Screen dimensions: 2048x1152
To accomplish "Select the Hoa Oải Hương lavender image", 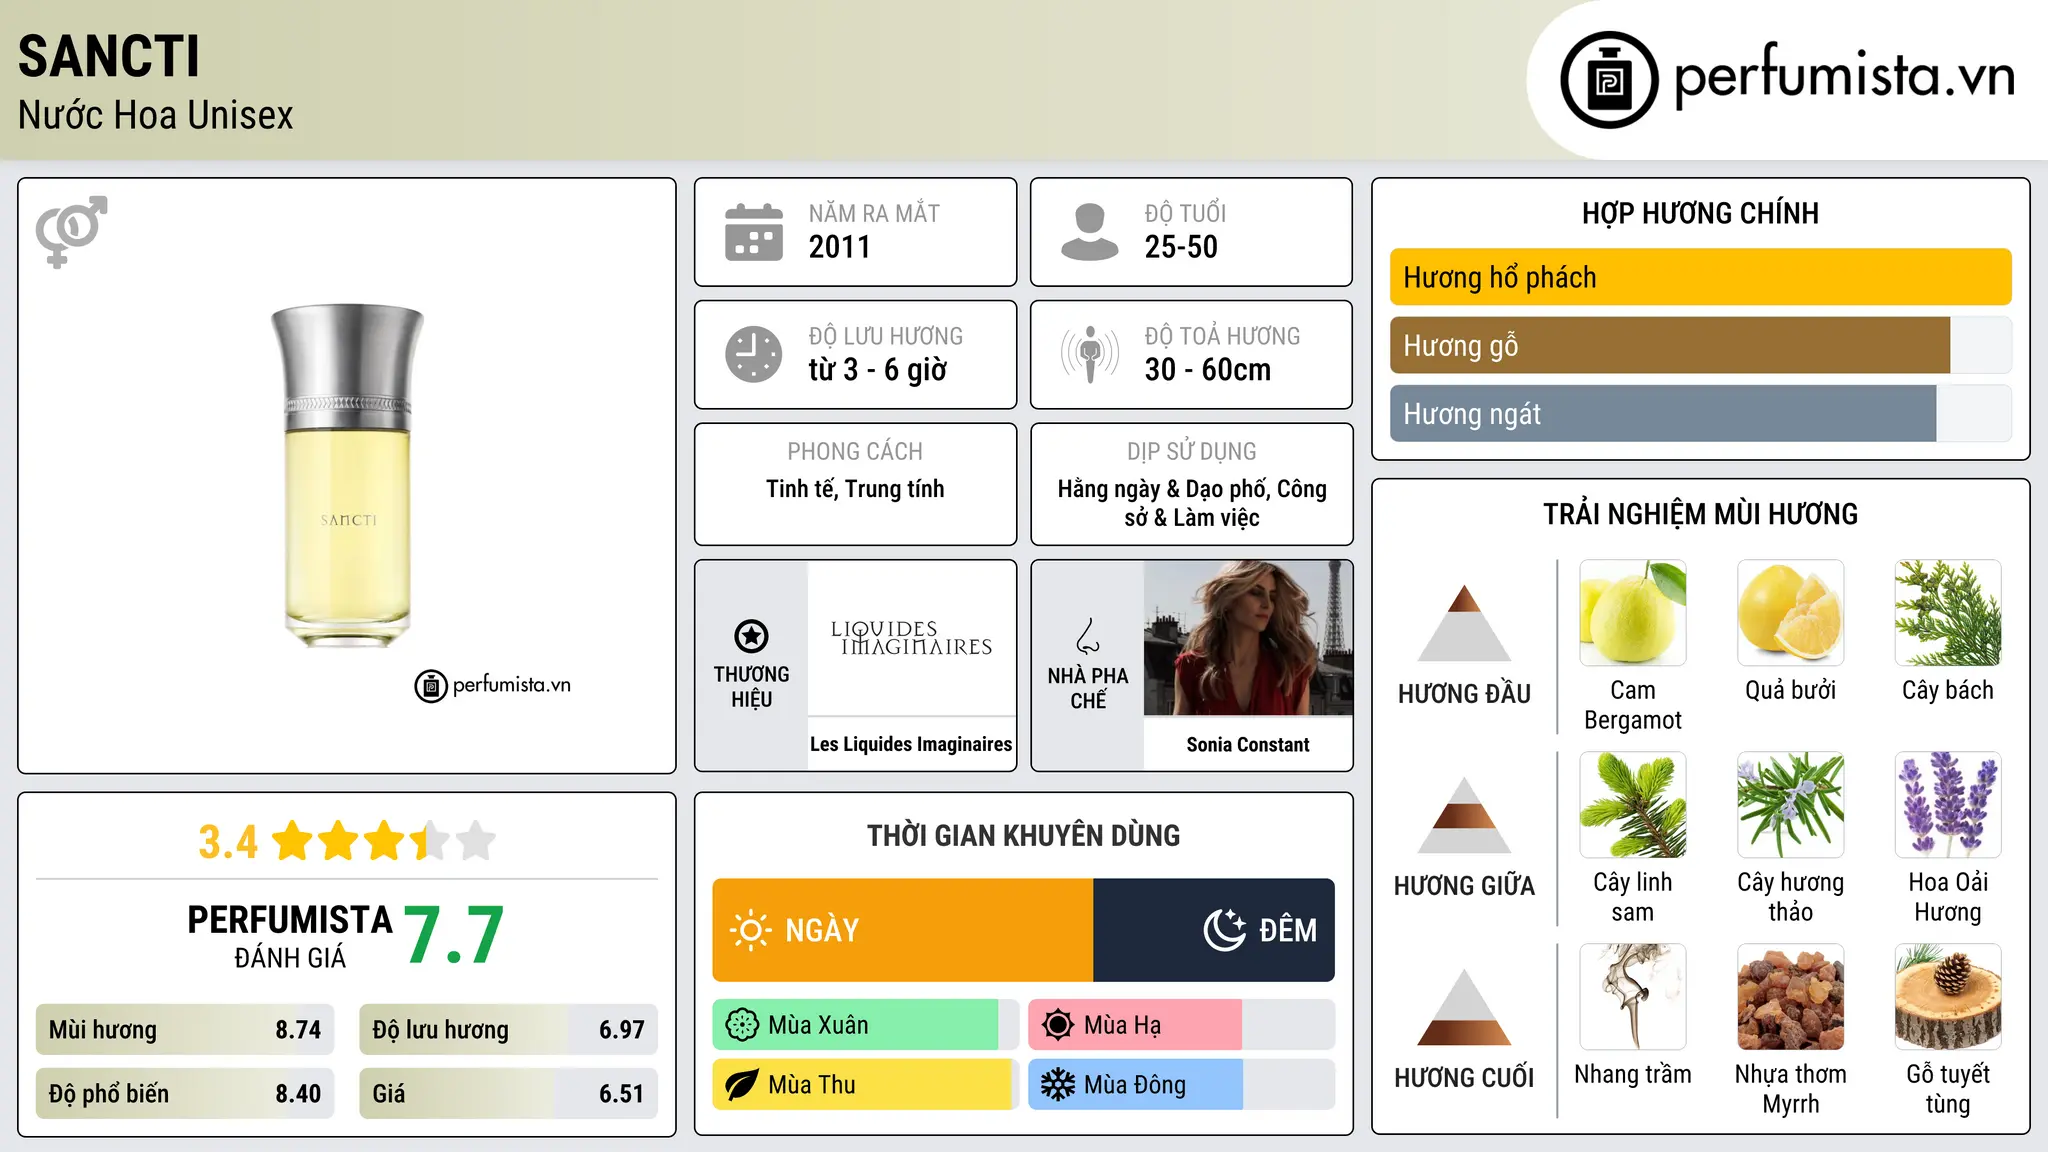I will 1948,805.
